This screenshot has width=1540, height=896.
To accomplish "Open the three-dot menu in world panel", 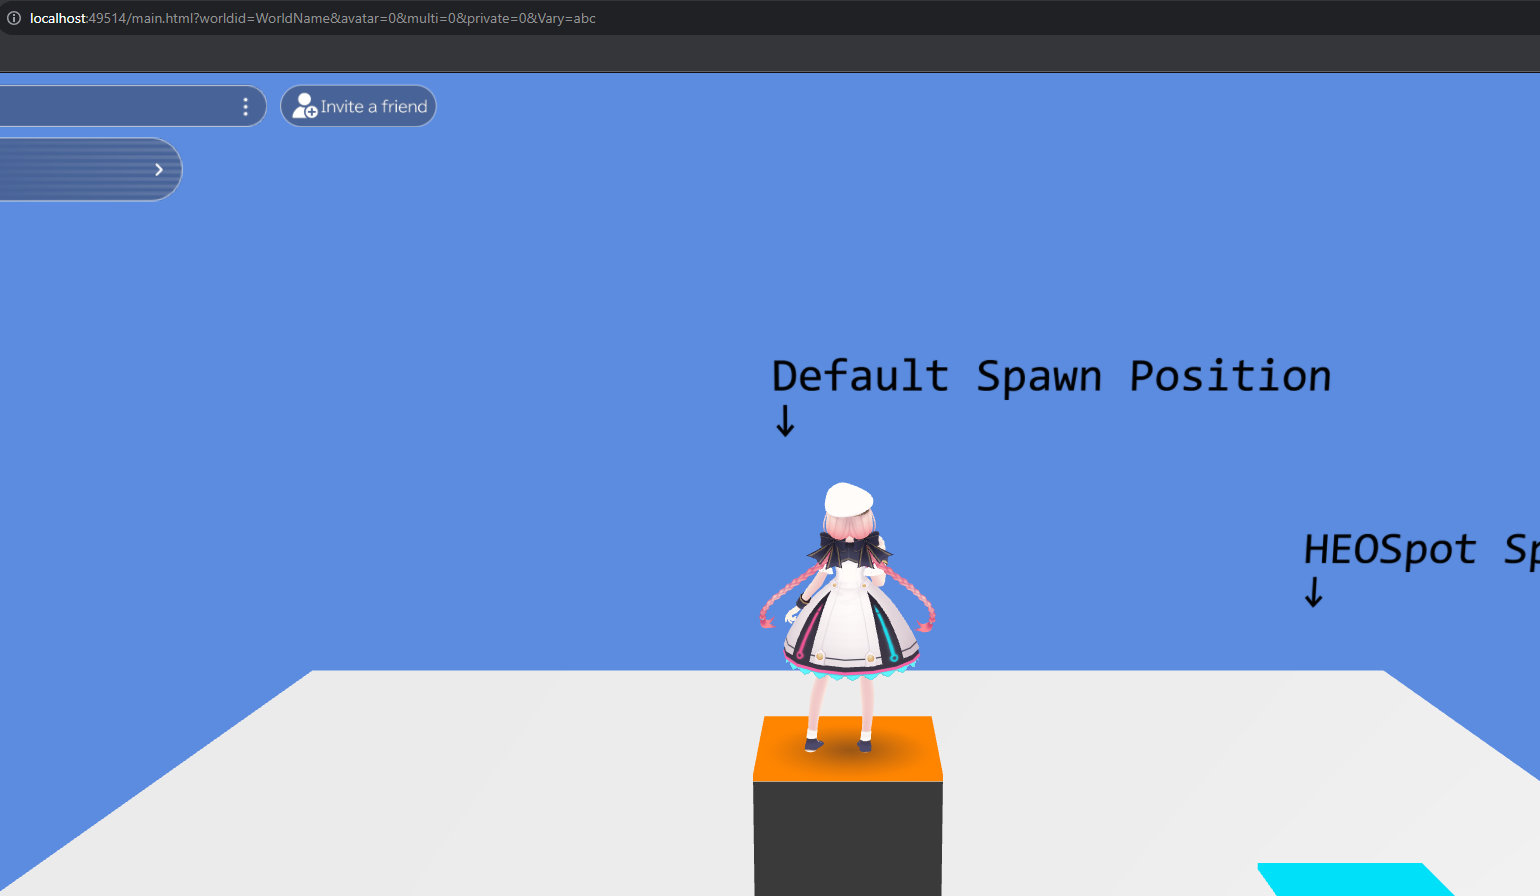I will point(245,107).
